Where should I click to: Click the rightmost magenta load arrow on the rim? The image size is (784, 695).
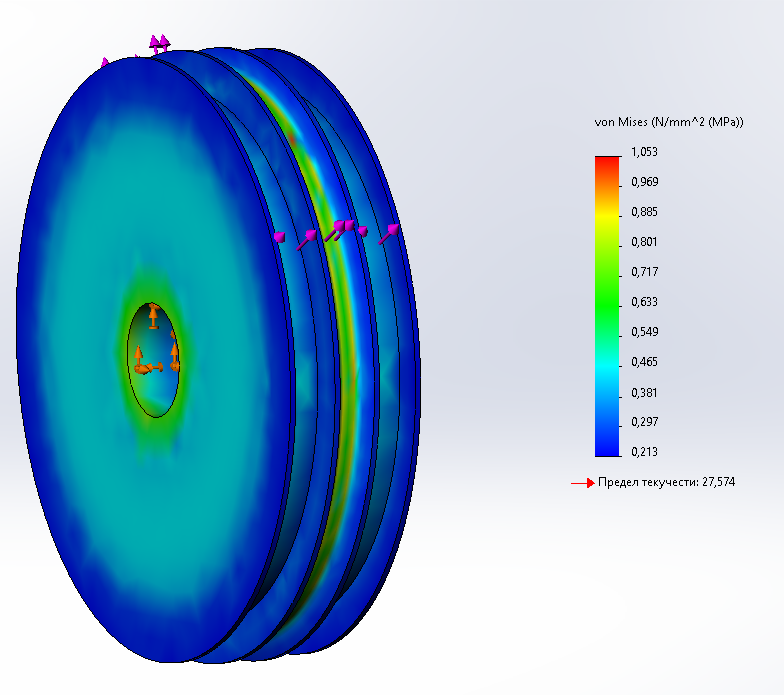(389, 234)
